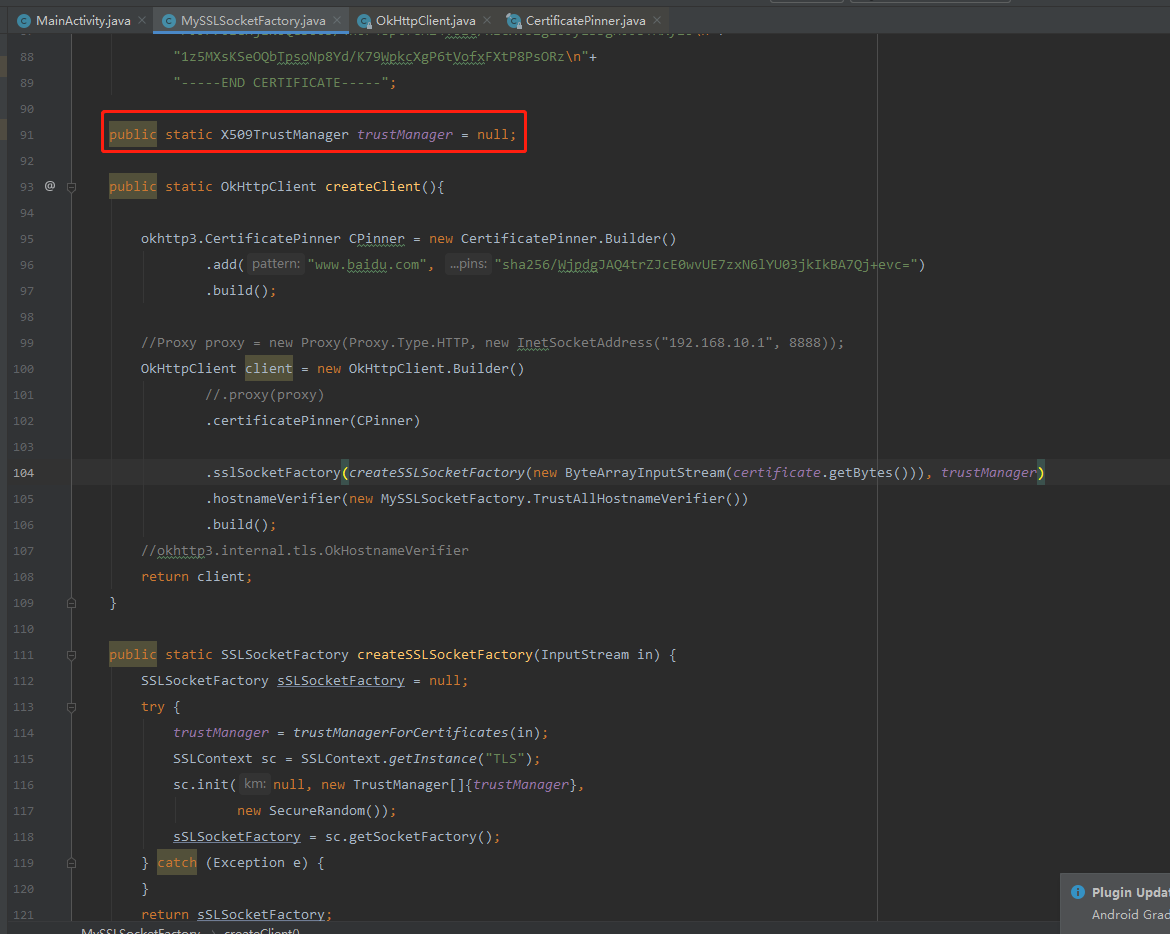Click the Android Gradle notification text

pos(1130,915)
